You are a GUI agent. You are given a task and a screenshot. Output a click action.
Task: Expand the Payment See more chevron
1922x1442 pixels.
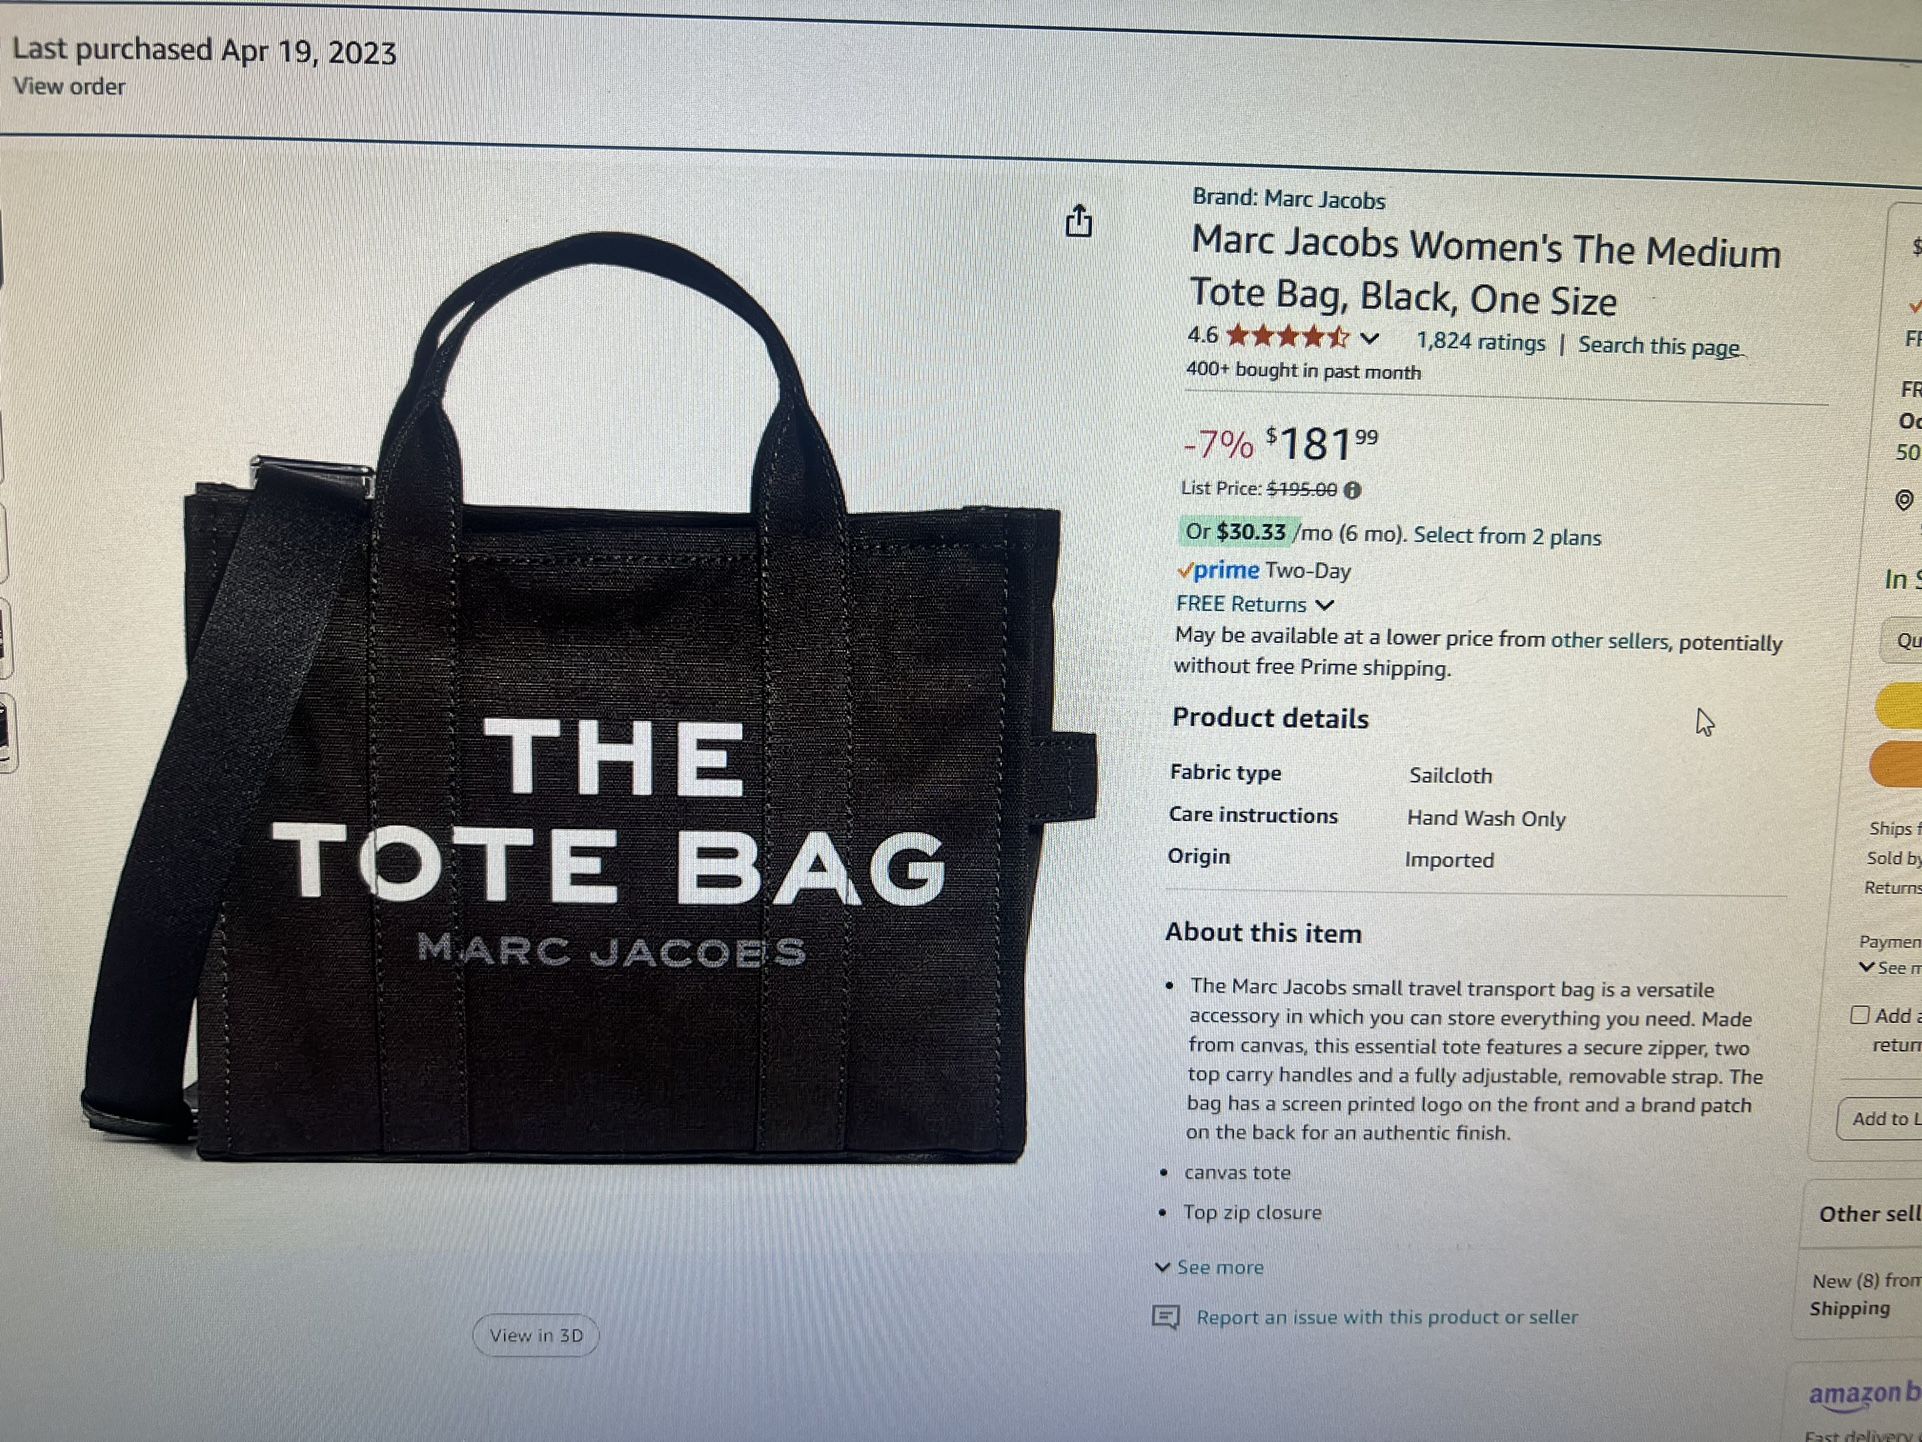[x=1866, y=967]
